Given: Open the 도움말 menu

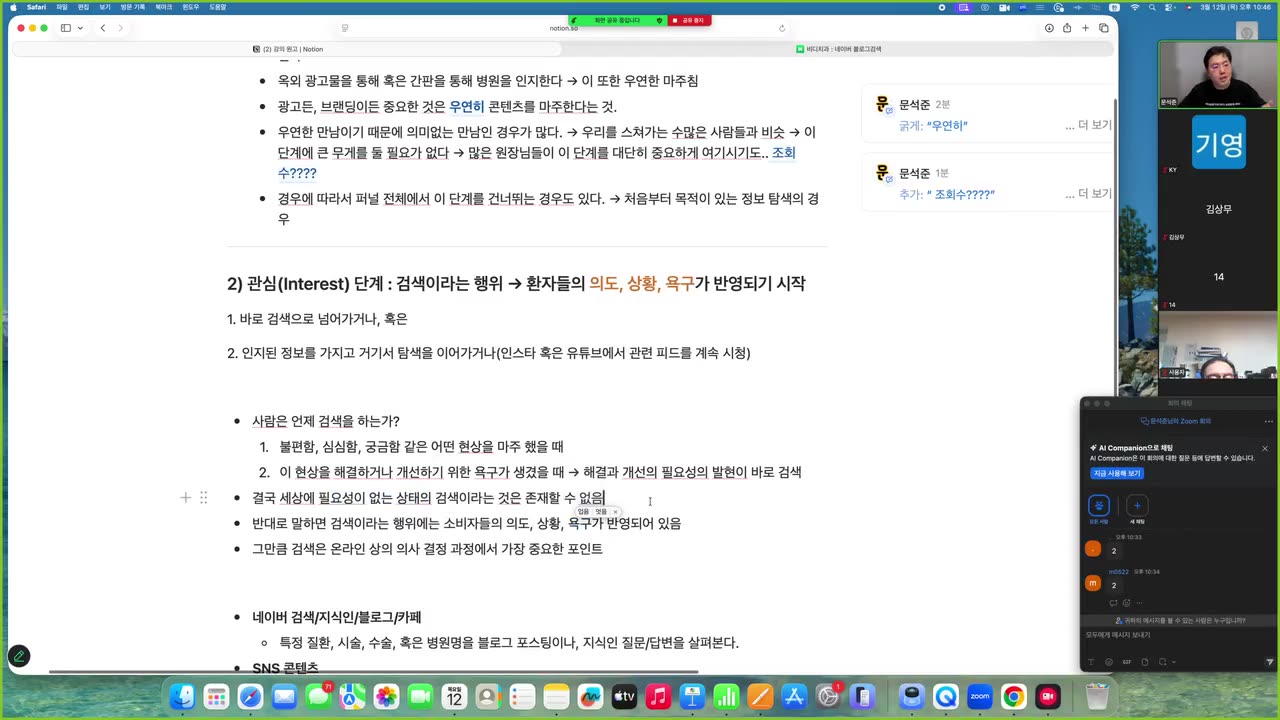Looking at the screenshot, I should (x=218, y=7).
